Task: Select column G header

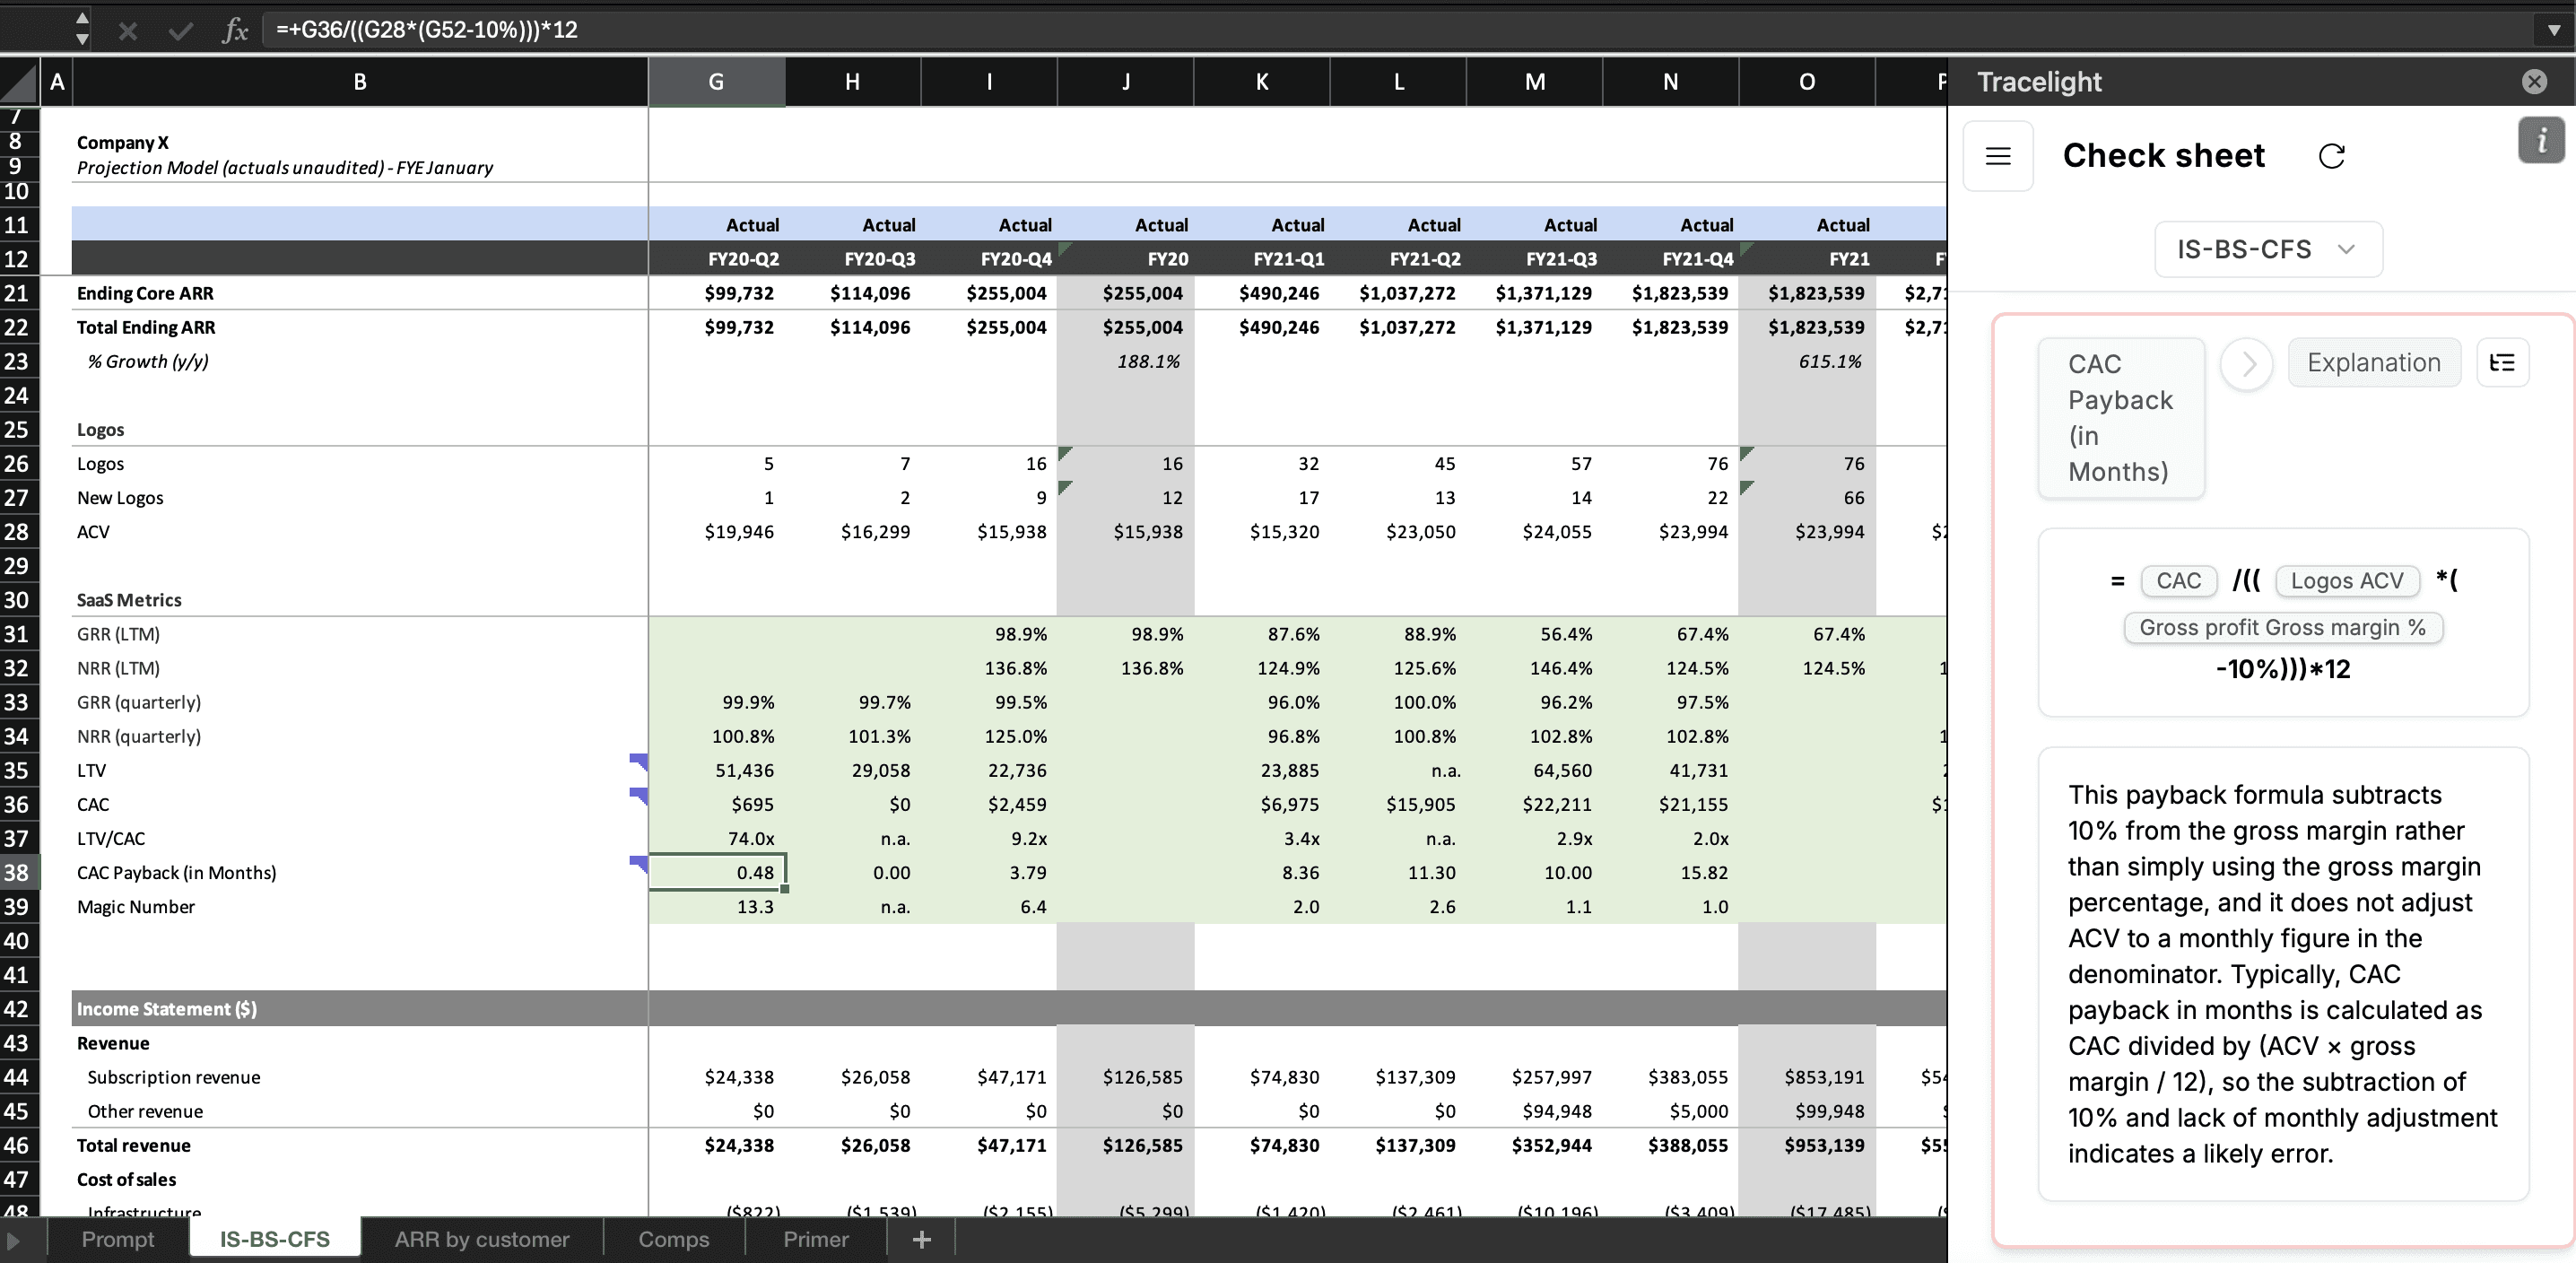Action: (x=716, y=82)
